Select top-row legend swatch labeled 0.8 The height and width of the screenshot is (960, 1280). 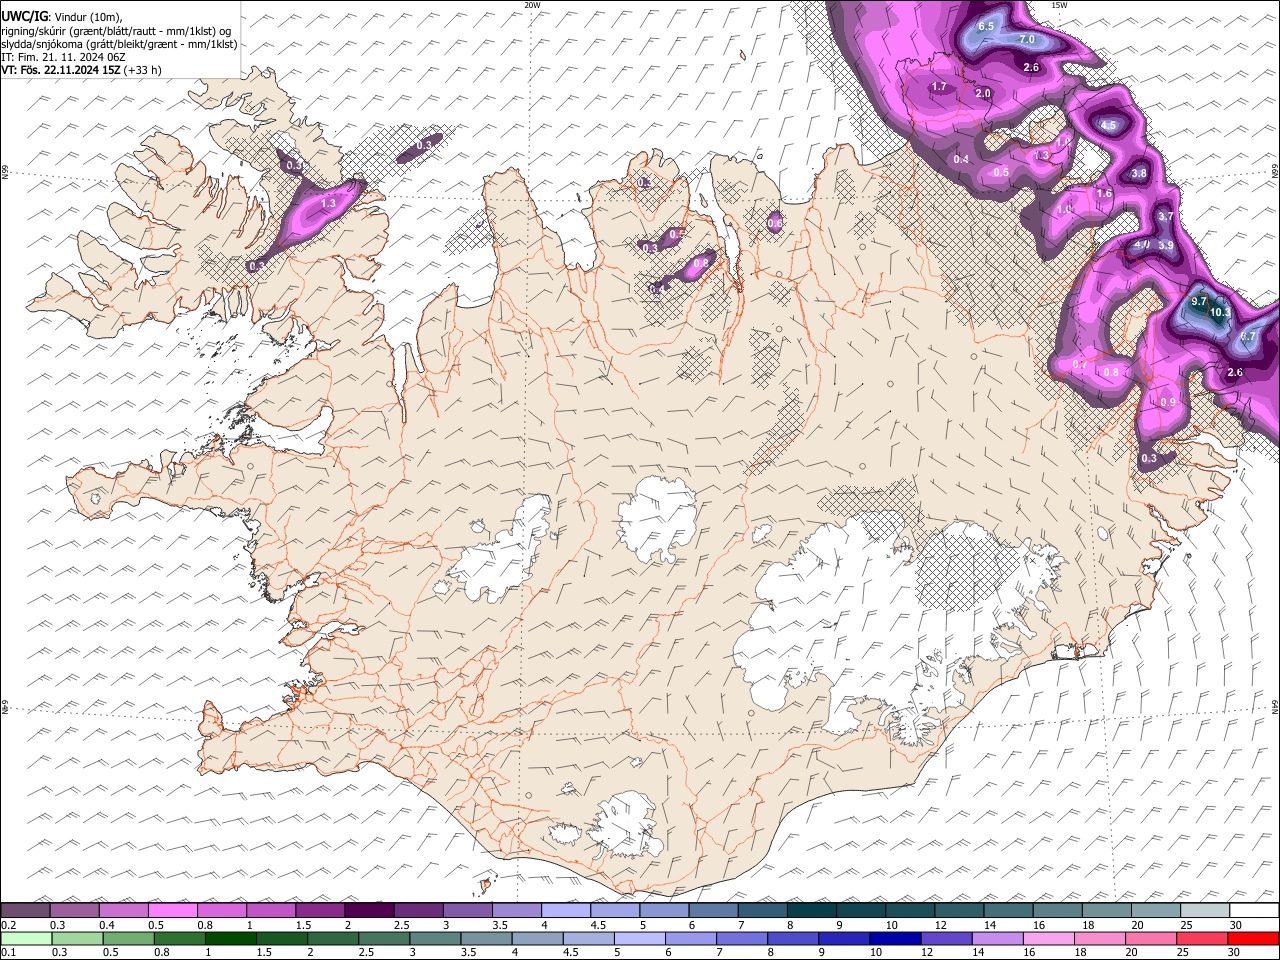point(221,911)
